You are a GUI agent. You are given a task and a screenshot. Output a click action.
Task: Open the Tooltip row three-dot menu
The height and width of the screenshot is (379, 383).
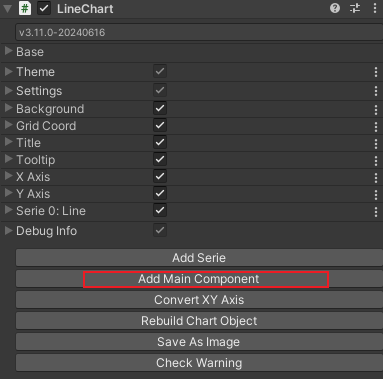point(376,161)
